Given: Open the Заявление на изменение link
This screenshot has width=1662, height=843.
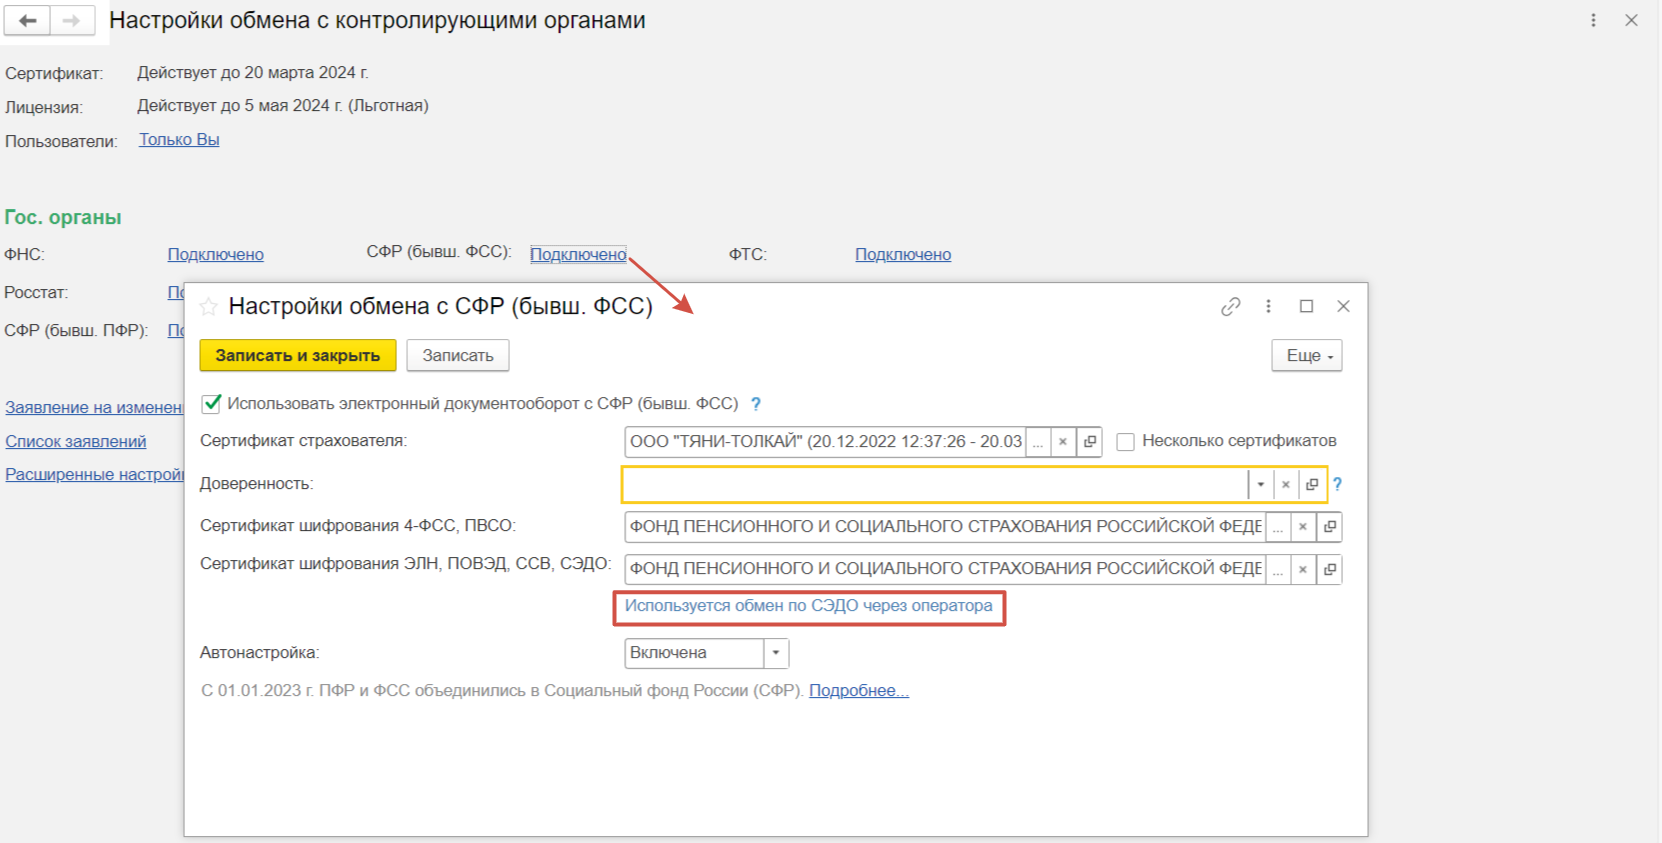Looking at the screenshot, I should [x=94, y=408].
